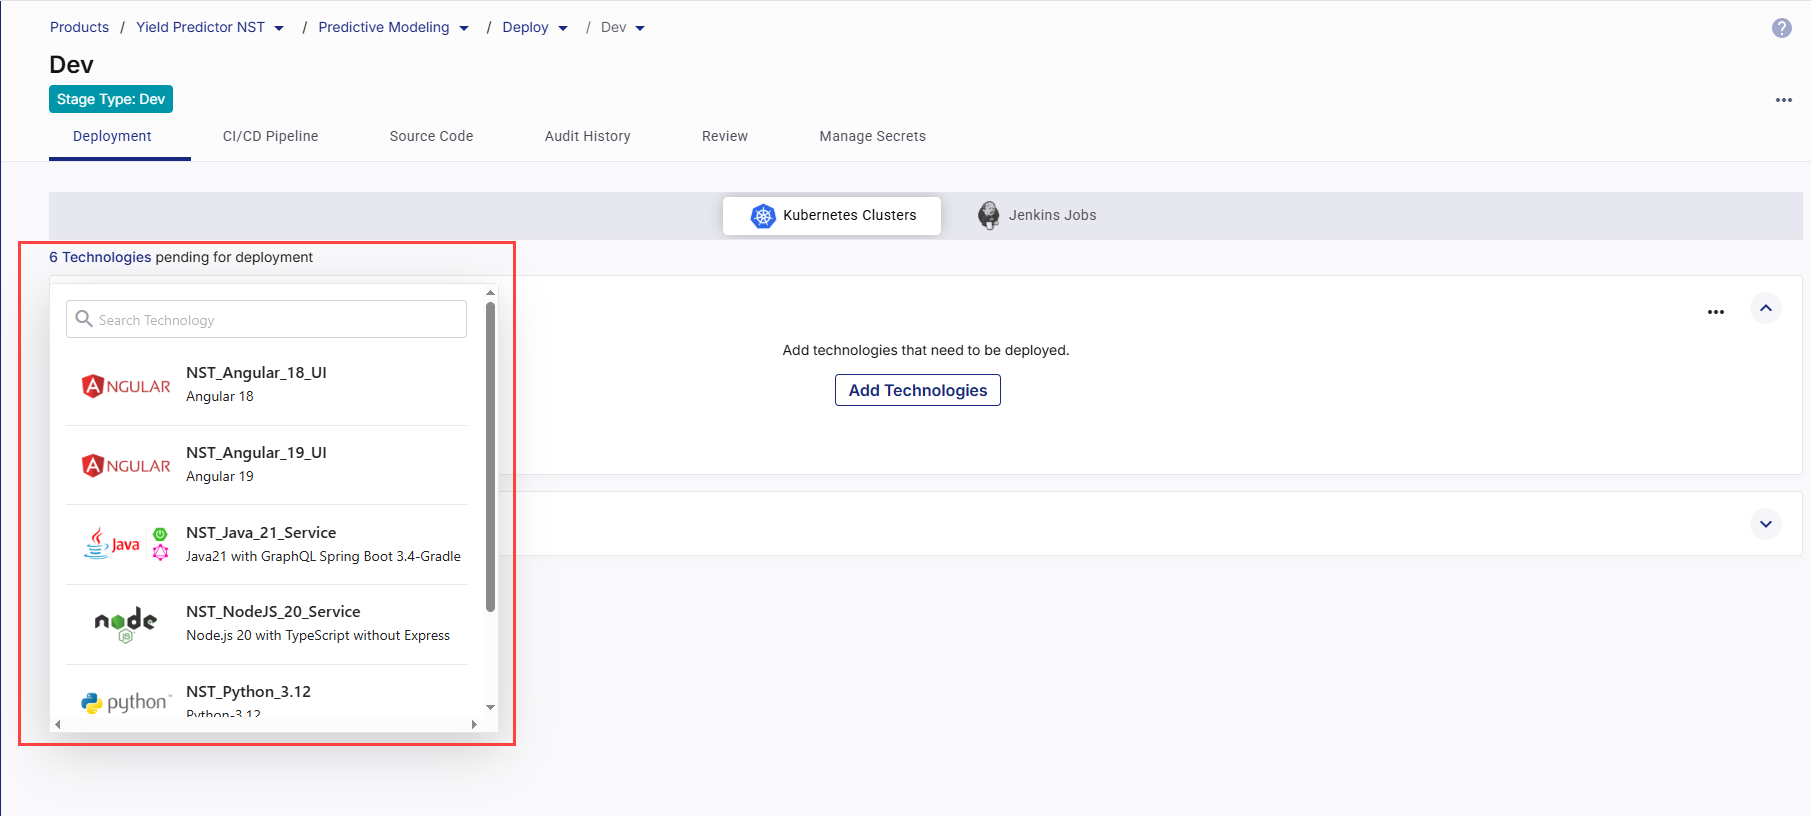This screenshot has width=1811, height=816.
Task: Click the Node.js logo for NST_NodeJS_20_Service
Action: [126, 624]
